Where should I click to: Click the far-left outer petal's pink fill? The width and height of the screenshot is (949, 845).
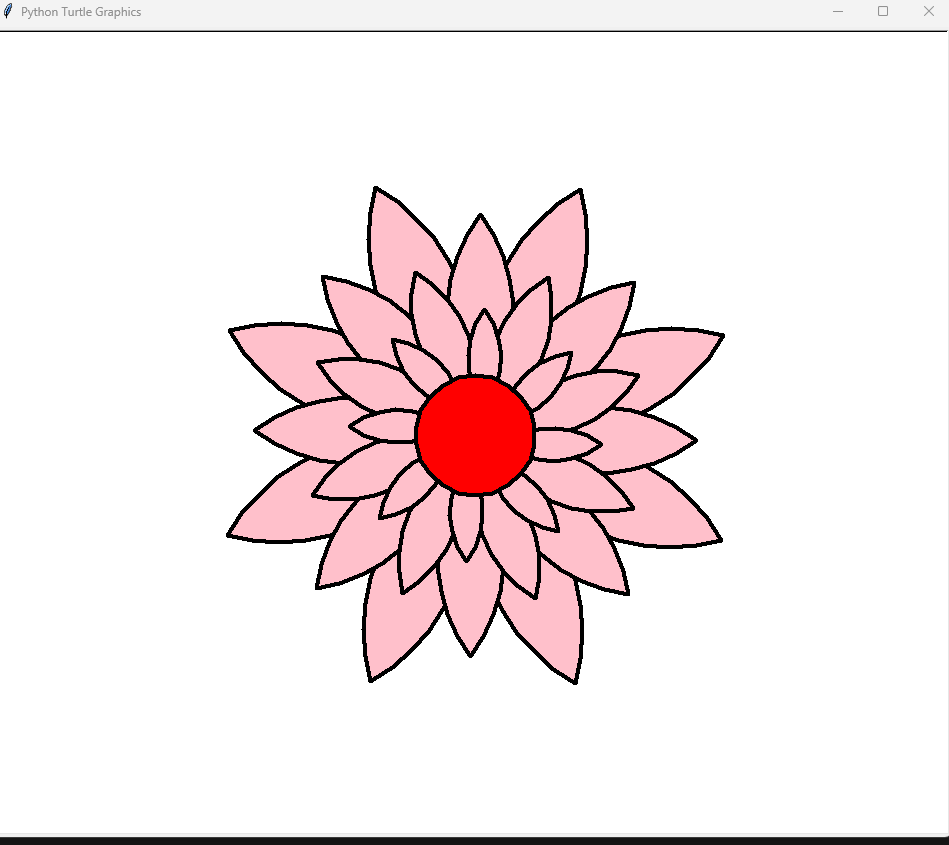click(281, 357)
